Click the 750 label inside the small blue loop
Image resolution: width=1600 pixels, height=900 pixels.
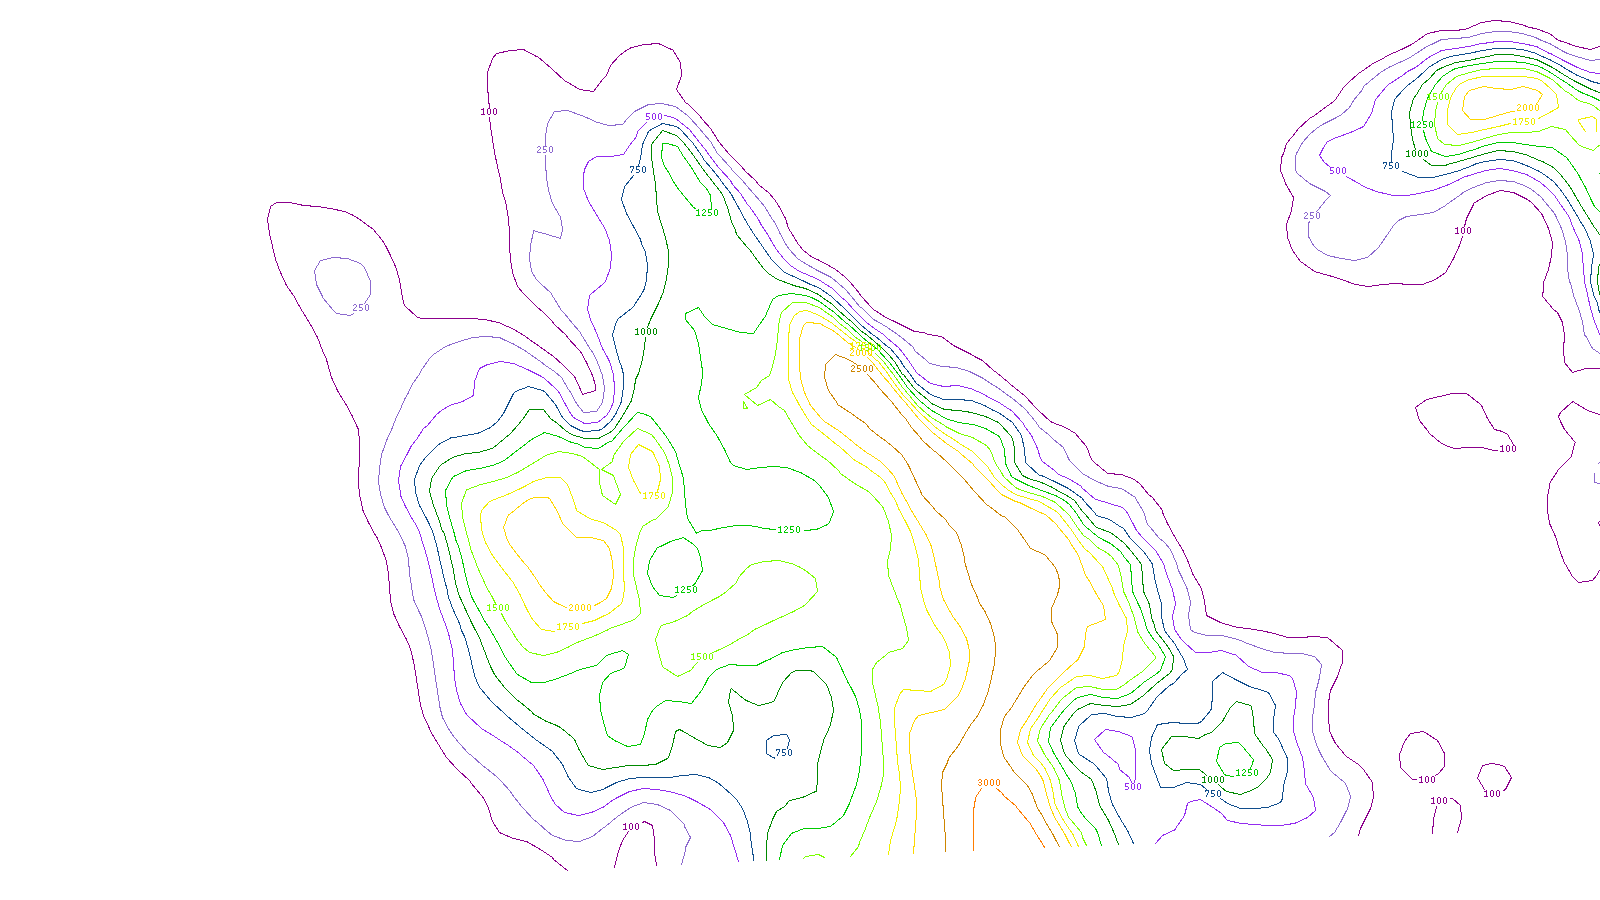[784, 753]
